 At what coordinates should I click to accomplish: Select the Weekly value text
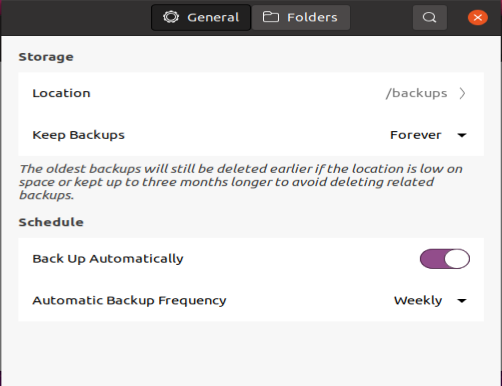418,300
